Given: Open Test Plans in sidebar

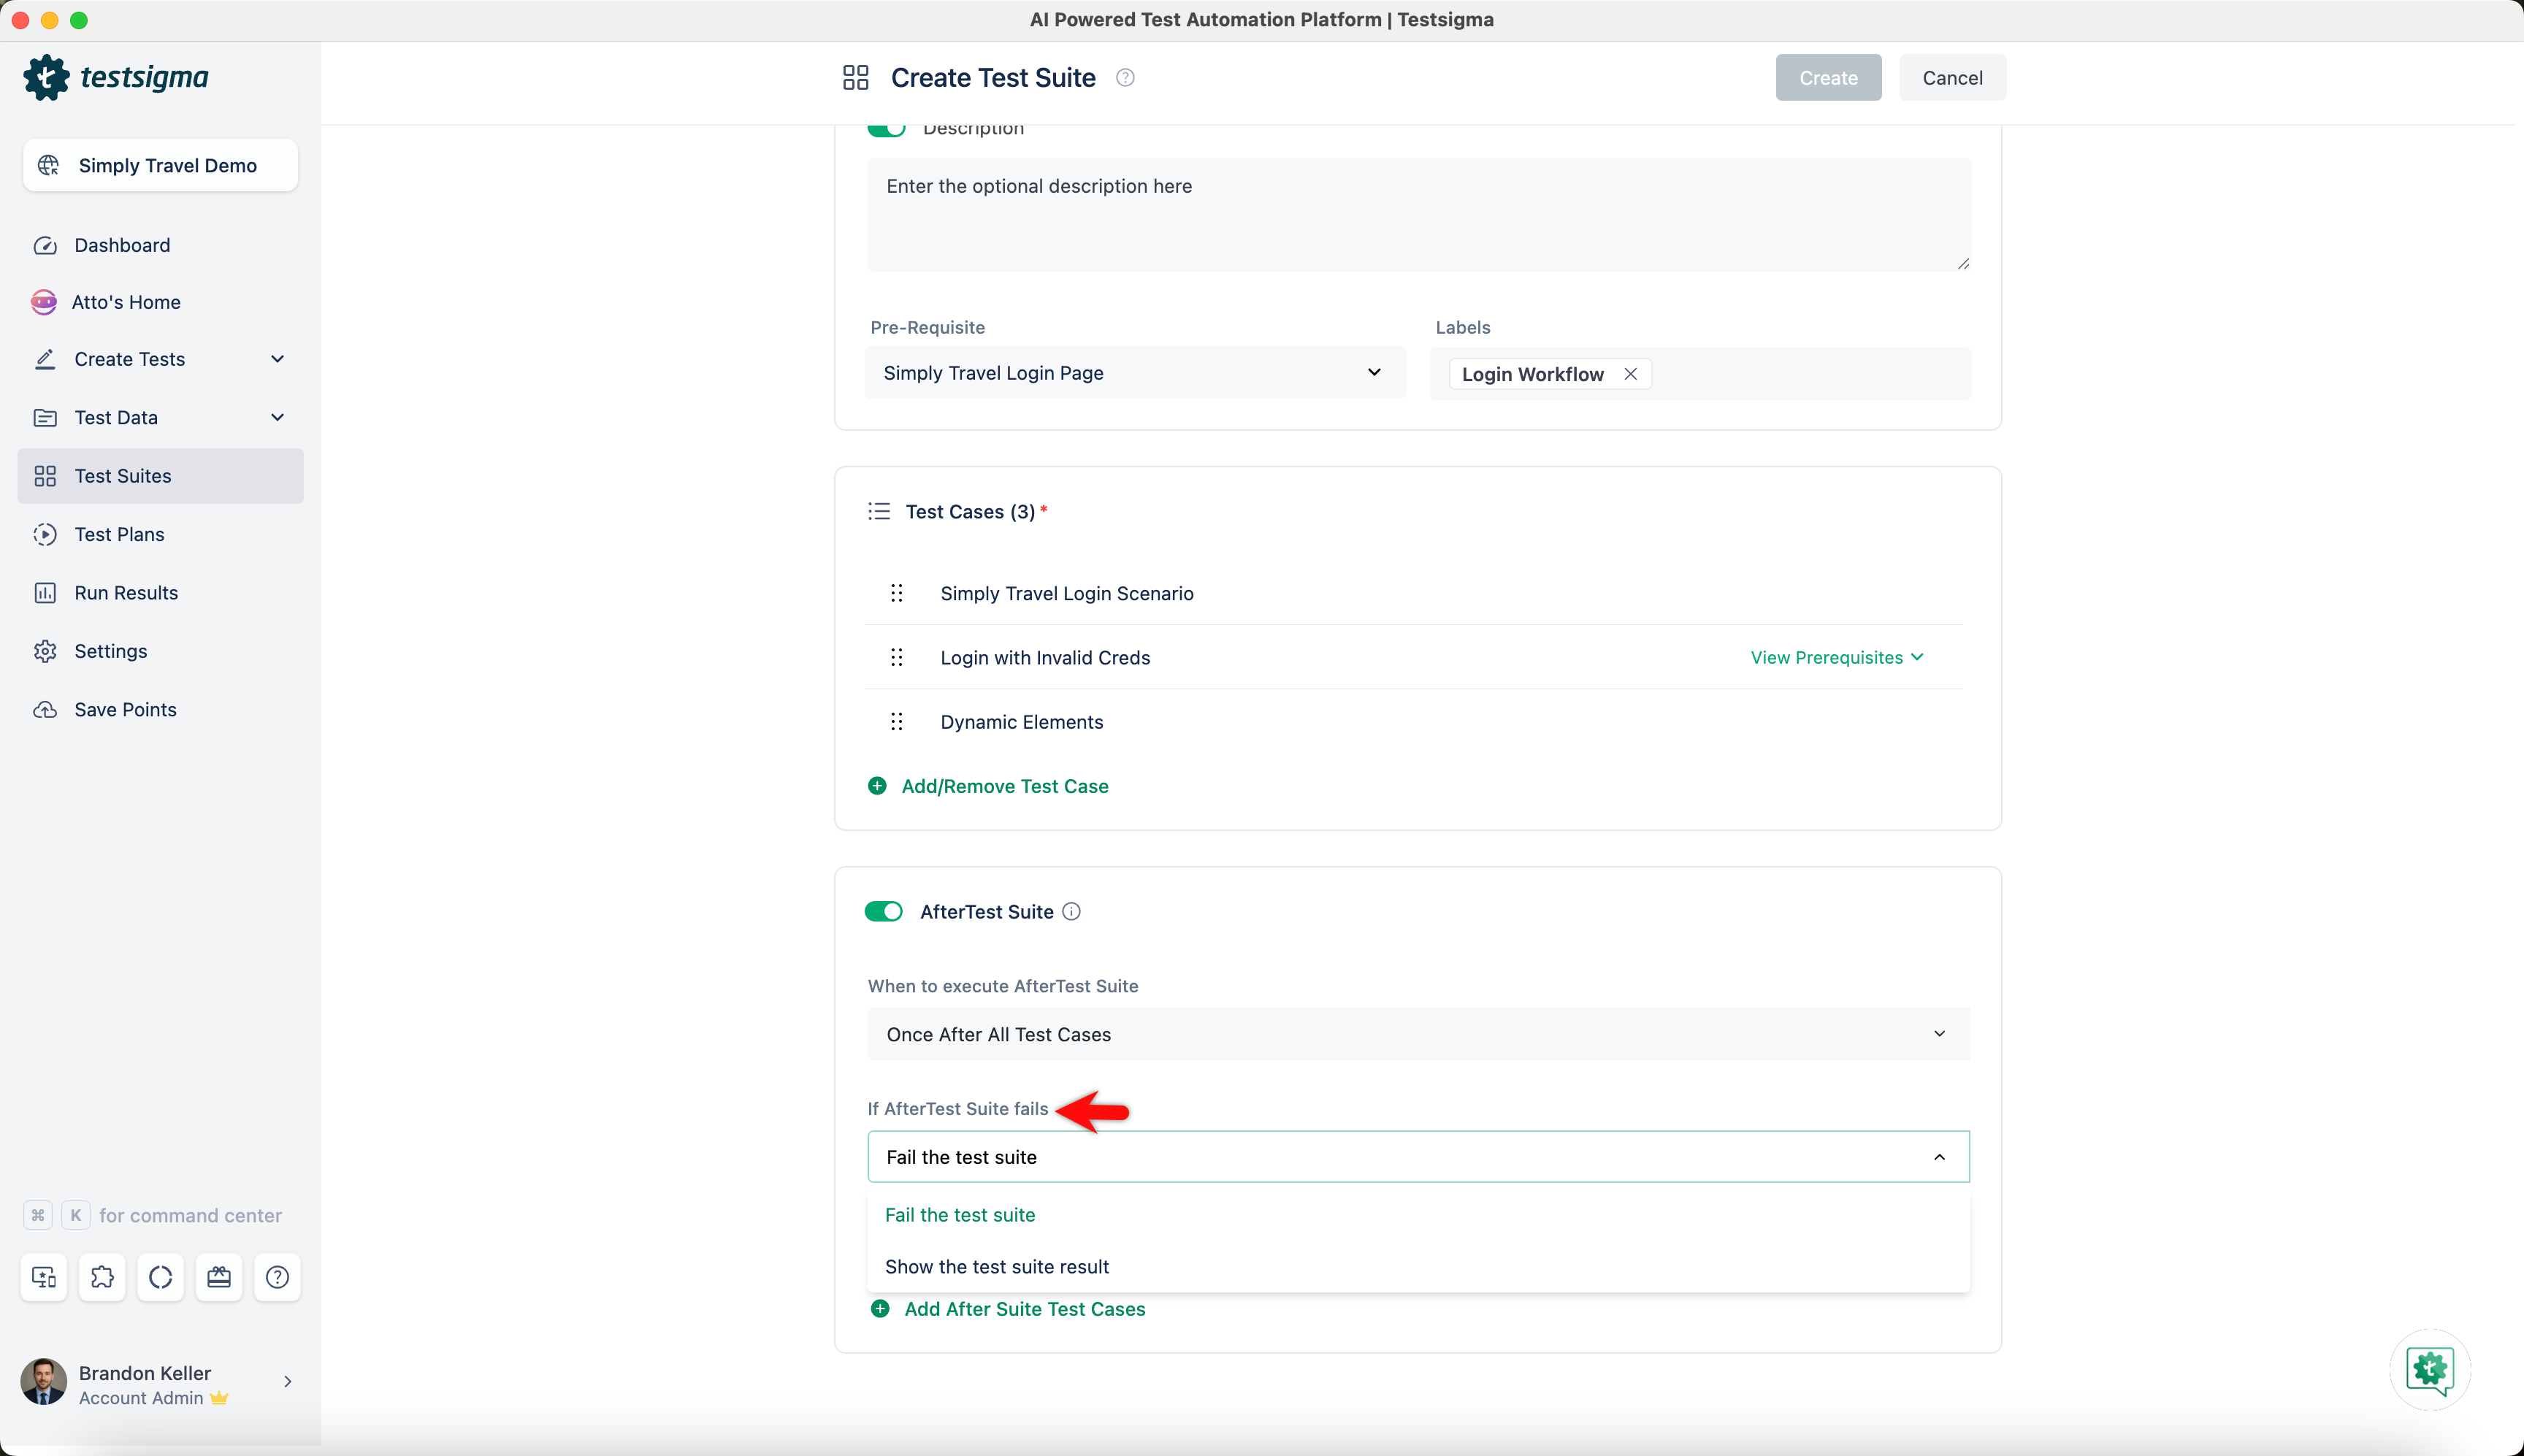Looking at the screenshot, I should coord(119,534).
